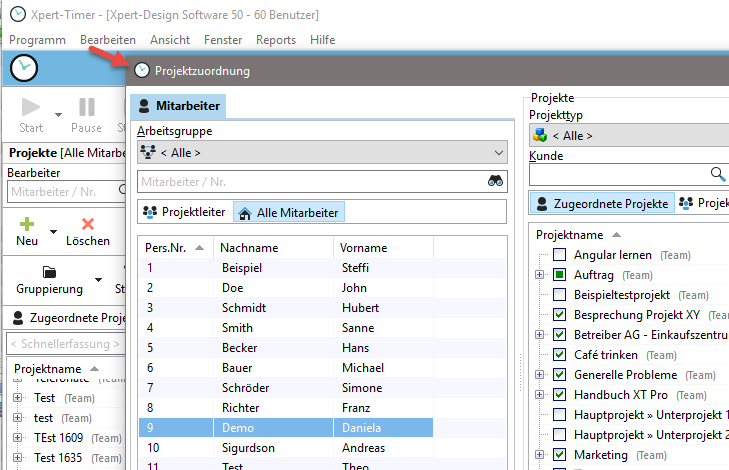729x470 pixels.
Task: Expand the Handbuch XT Pro tree node
Action: click(x=540, y=395)
